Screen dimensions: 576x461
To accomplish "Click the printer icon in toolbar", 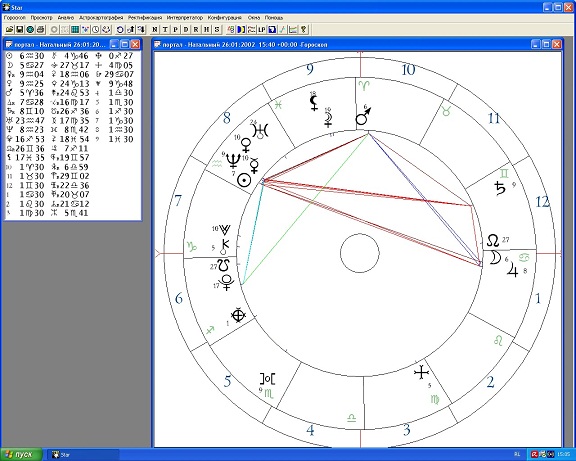I will click(x=40, y=29).
